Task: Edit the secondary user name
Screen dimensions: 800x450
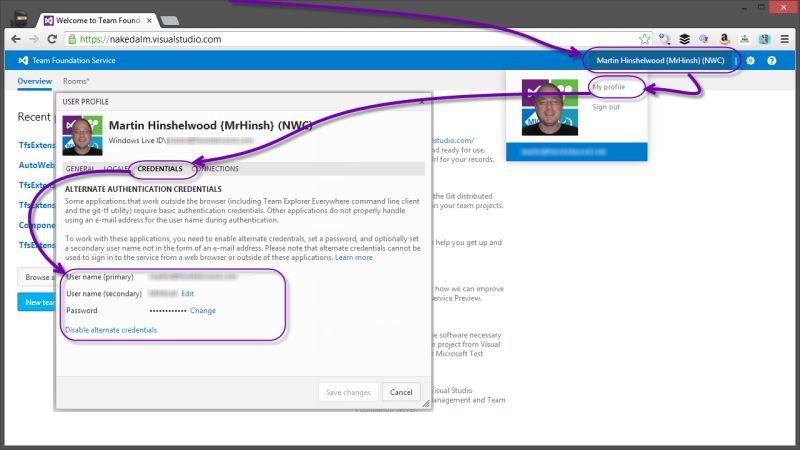Action: coord(187,294)
